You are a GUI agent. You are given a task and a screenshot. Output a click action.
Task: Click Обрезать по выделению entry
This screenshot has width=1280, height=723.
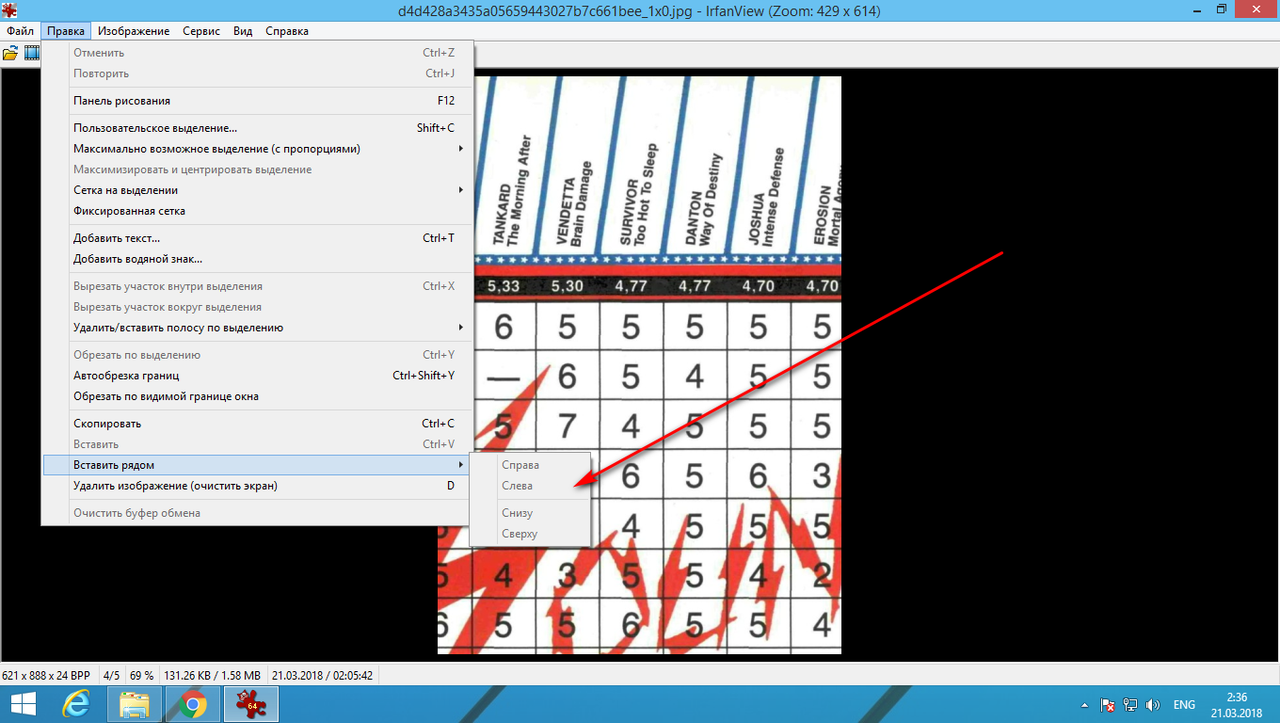click(x=257, y=355)
